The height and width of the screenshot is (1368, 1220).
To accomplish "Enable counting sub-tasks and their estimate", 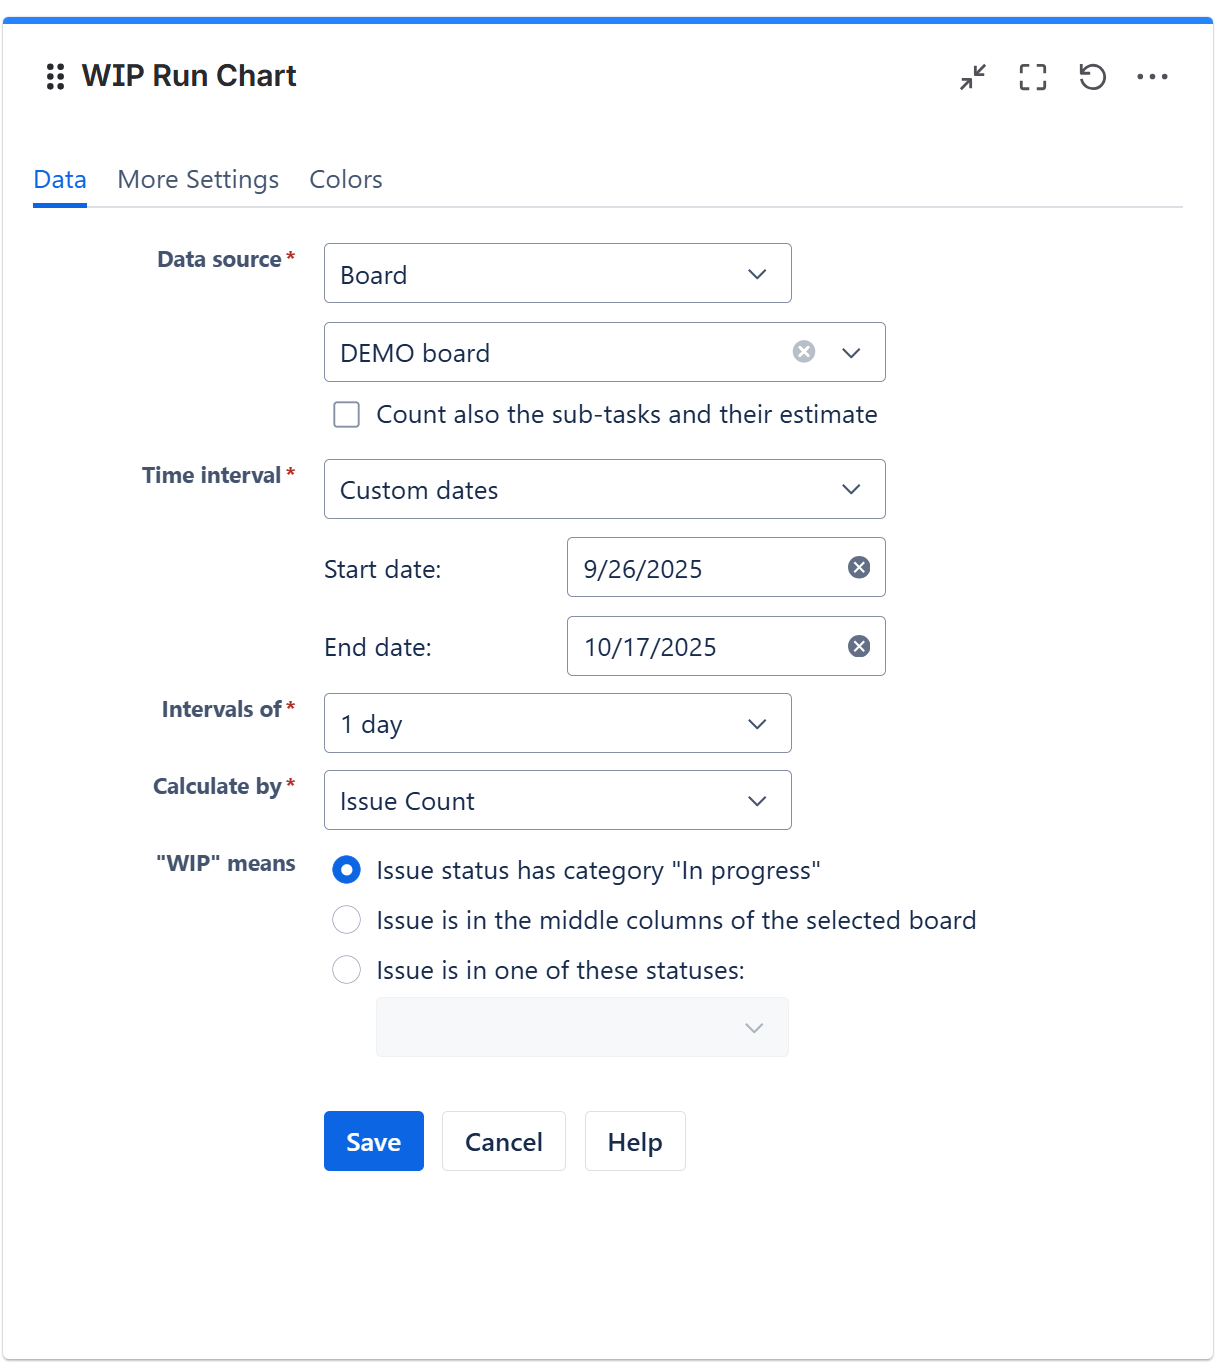I will (x=347, y=415).
